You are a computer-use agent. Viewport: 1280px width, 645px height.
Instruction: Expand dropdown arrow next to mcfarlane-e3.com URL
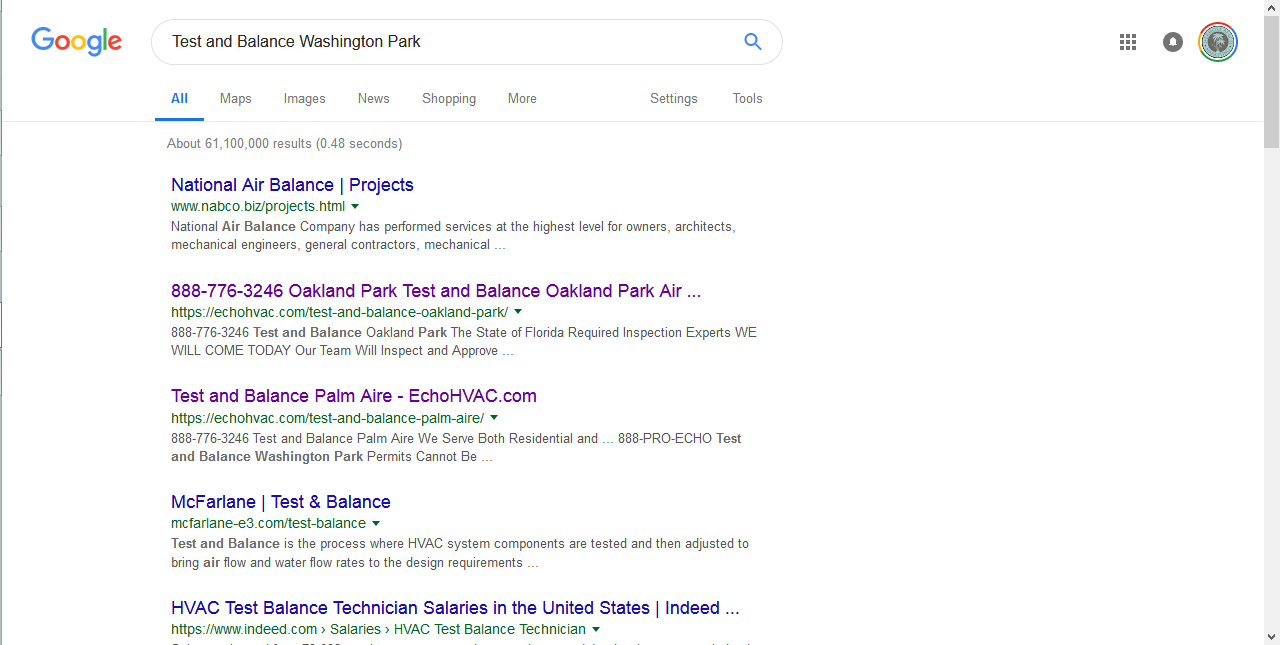pyautogui.click(x=376, y=523)
